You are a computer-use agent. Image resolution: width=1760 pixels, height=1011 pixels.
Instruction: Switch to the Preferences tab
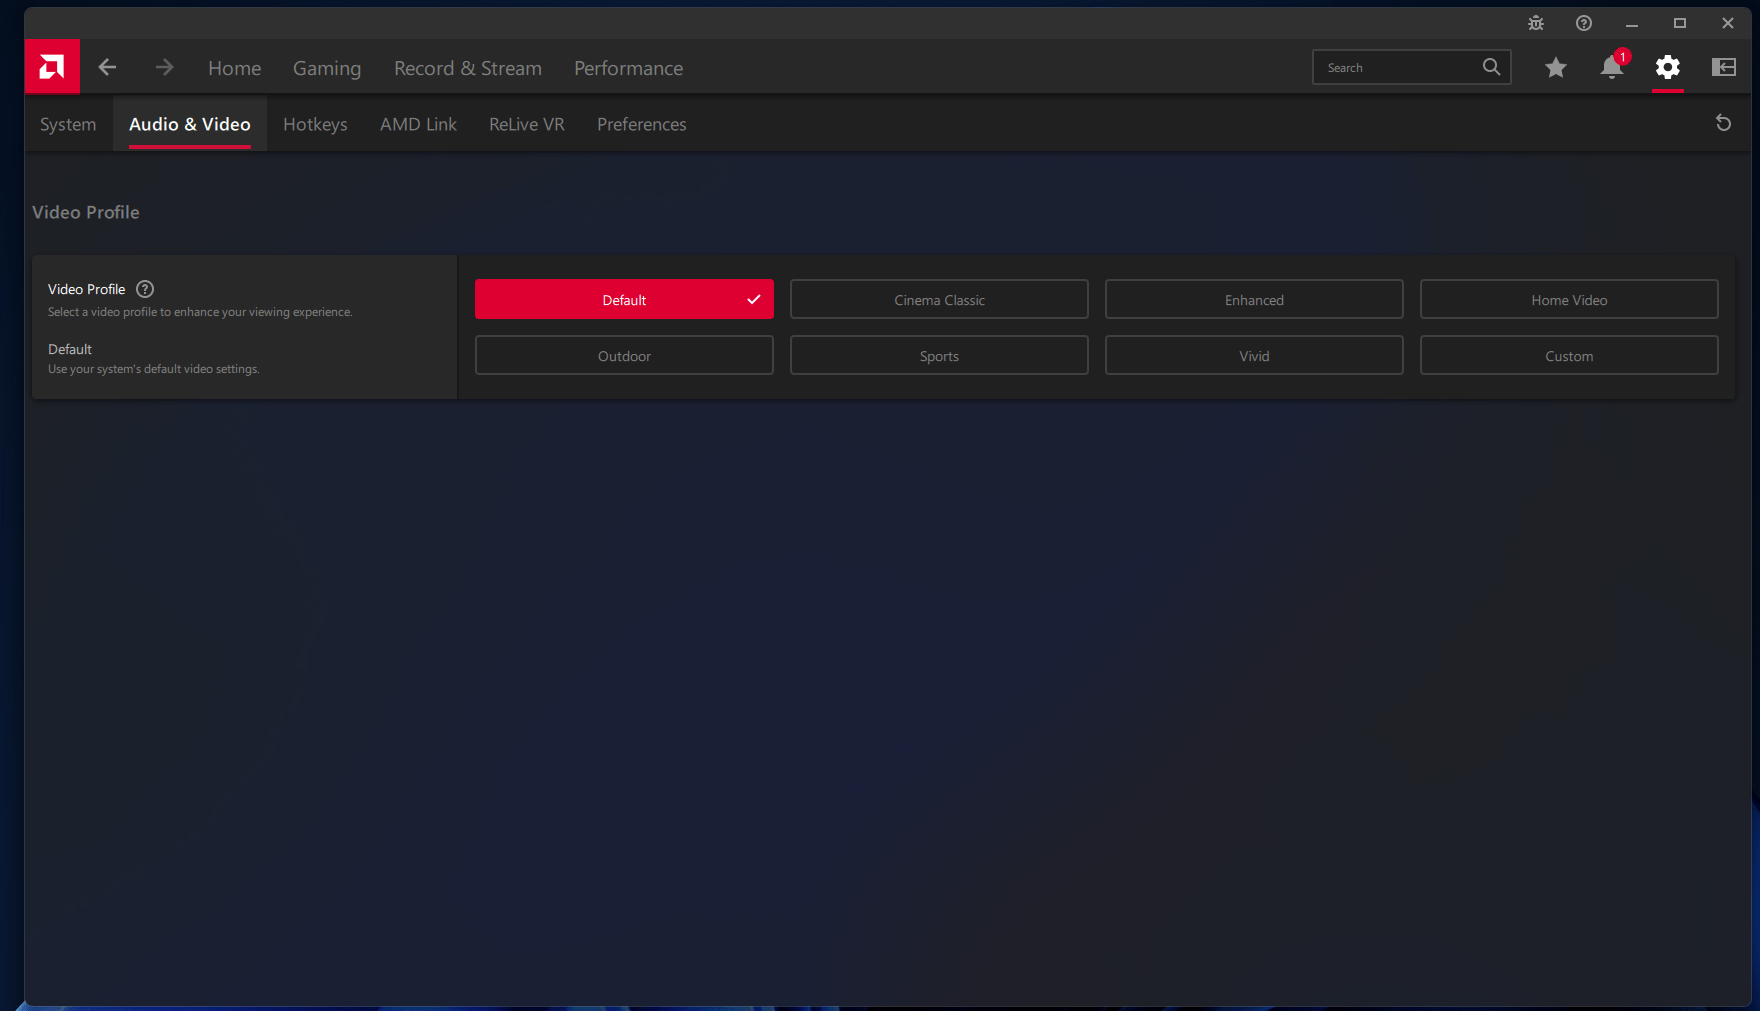(642, 124)
